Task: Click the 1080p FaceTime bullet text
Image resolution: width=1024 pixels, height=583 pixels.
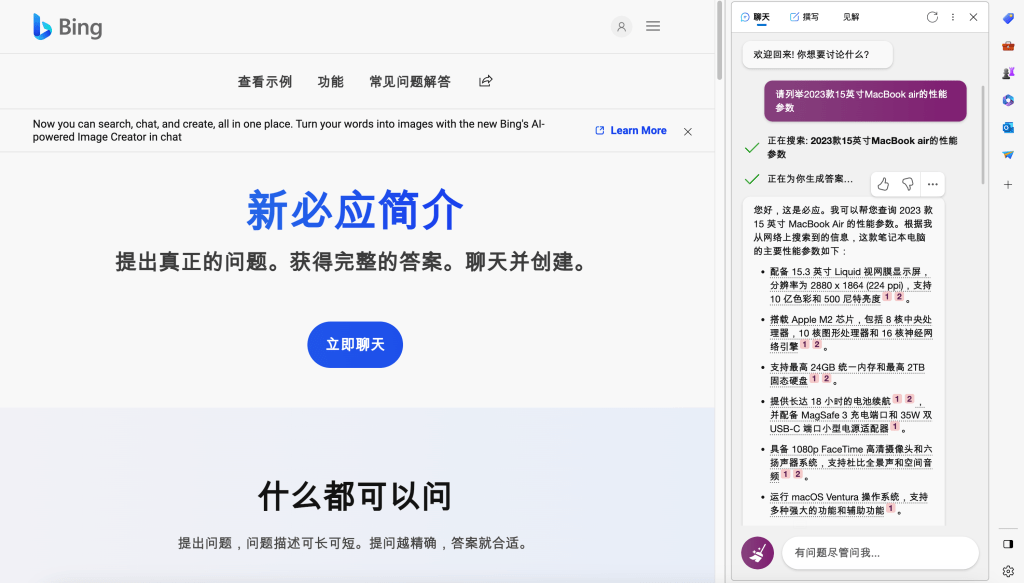Action: pyautogui.click(x=850, y=462)
